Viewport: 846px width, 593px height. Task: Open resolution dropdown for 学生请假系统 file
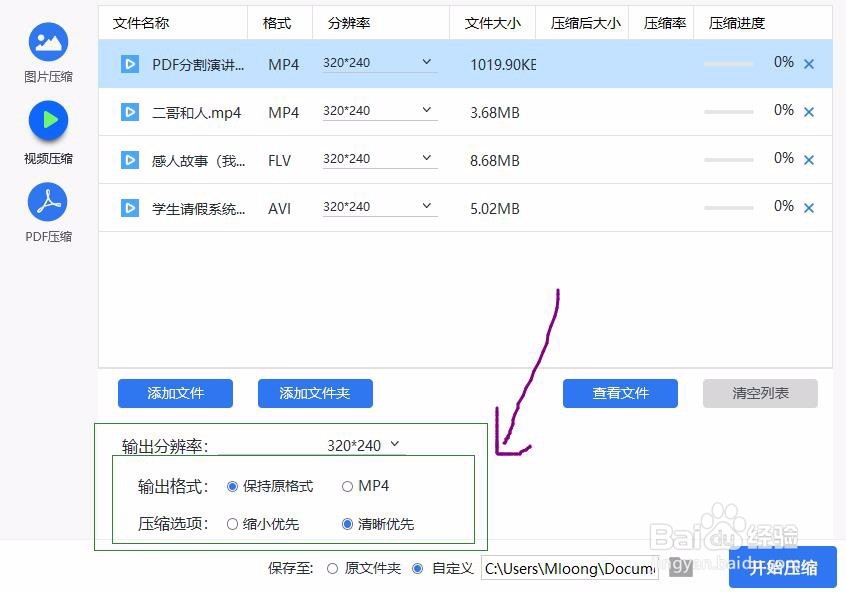click(378, 206)
